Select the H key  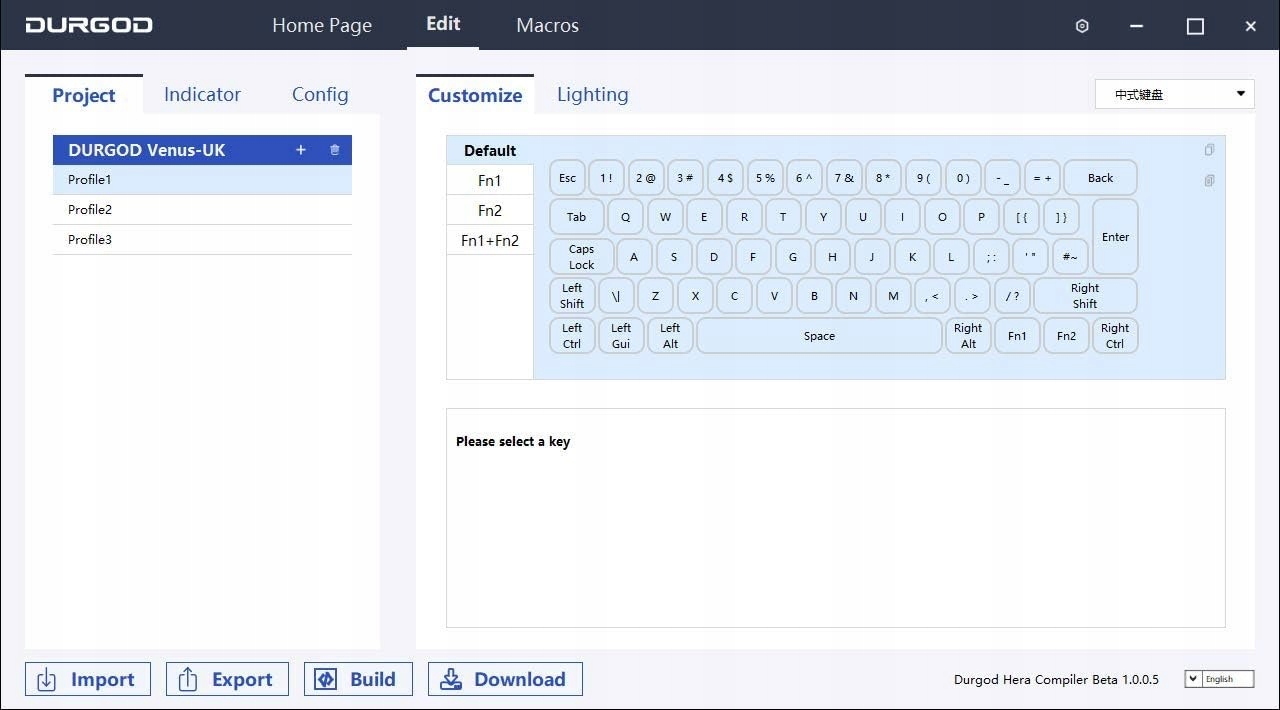coord(832,257)
